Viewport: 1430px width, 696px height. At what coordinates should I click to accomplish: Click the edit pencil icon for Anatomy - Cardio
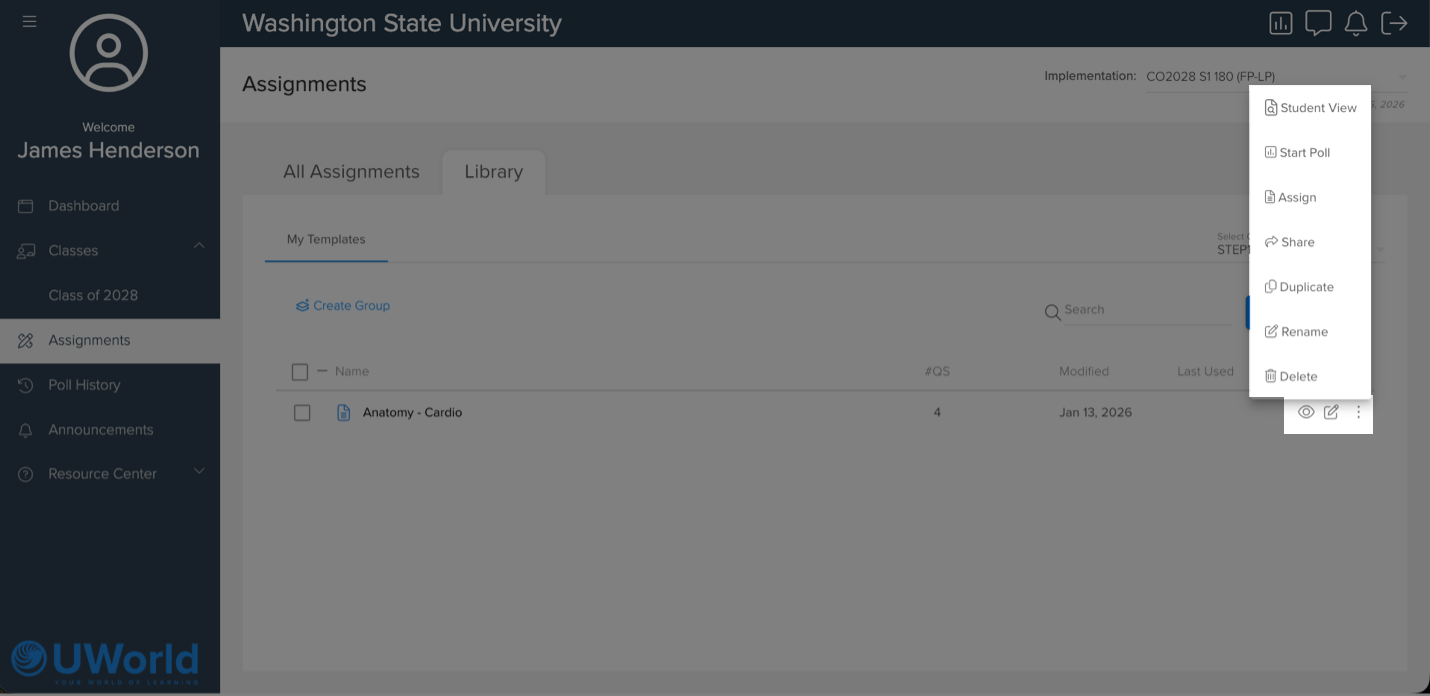coord(1331,412)
